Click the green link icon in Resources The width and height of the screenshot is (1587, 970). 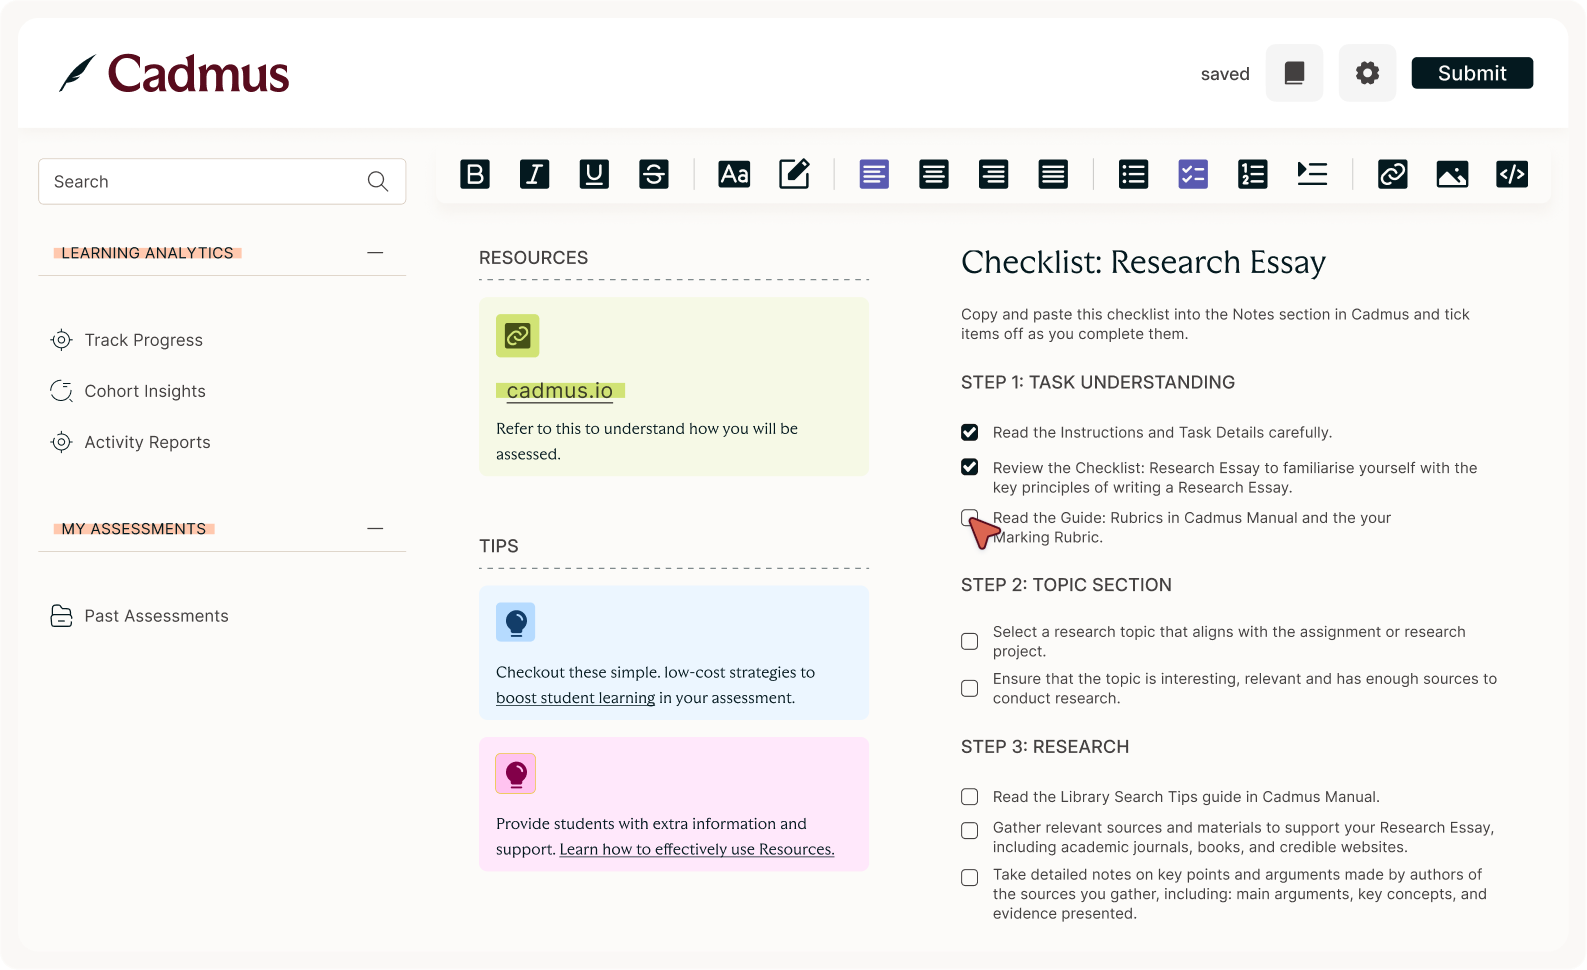517,336
